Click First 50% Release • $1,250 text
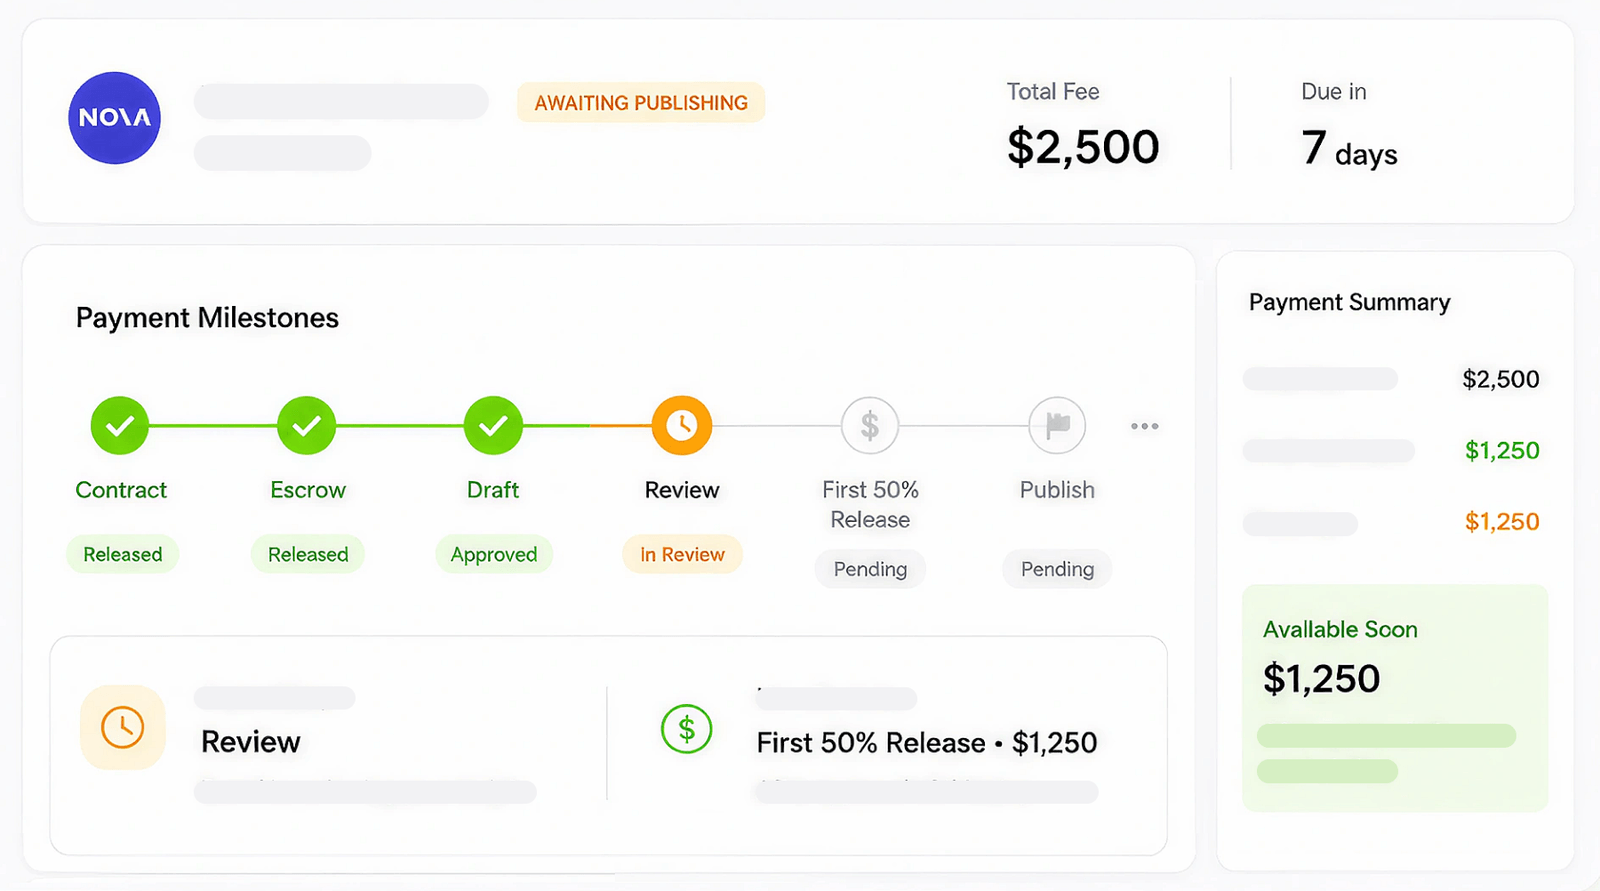This screenshot has width=1600, height=891. 926,743
